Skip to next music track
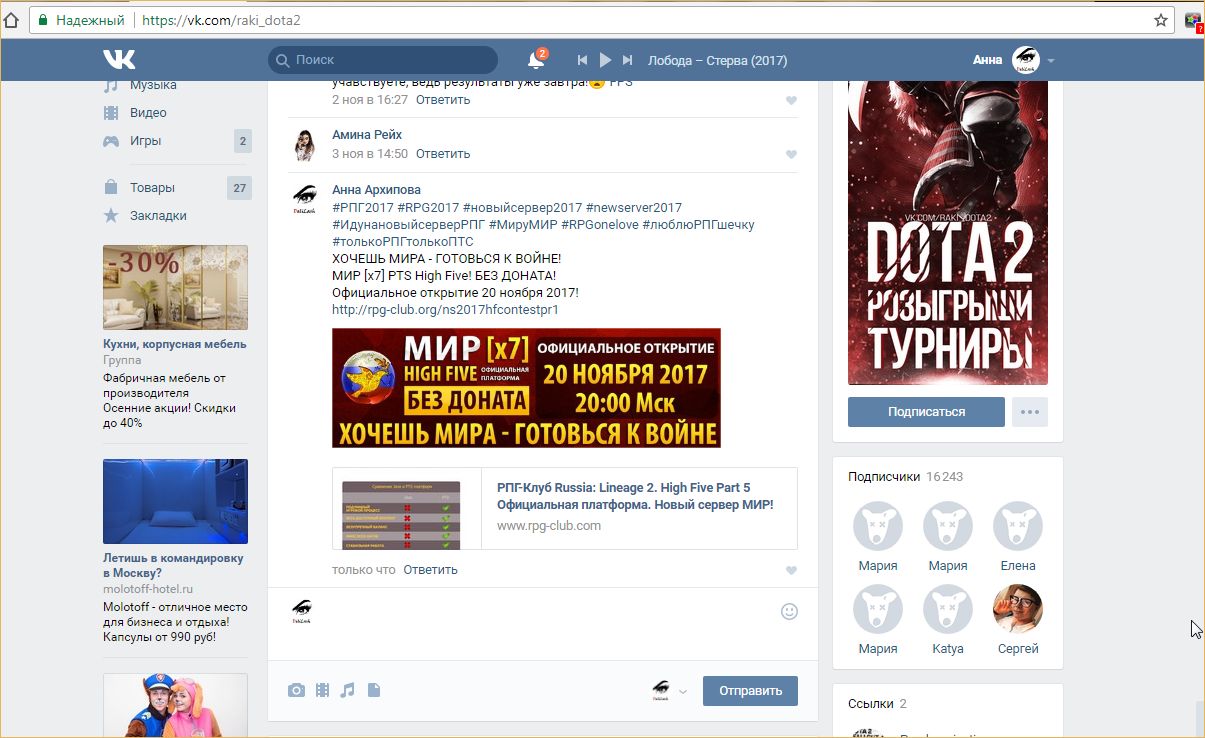 (x=628, y=60)
